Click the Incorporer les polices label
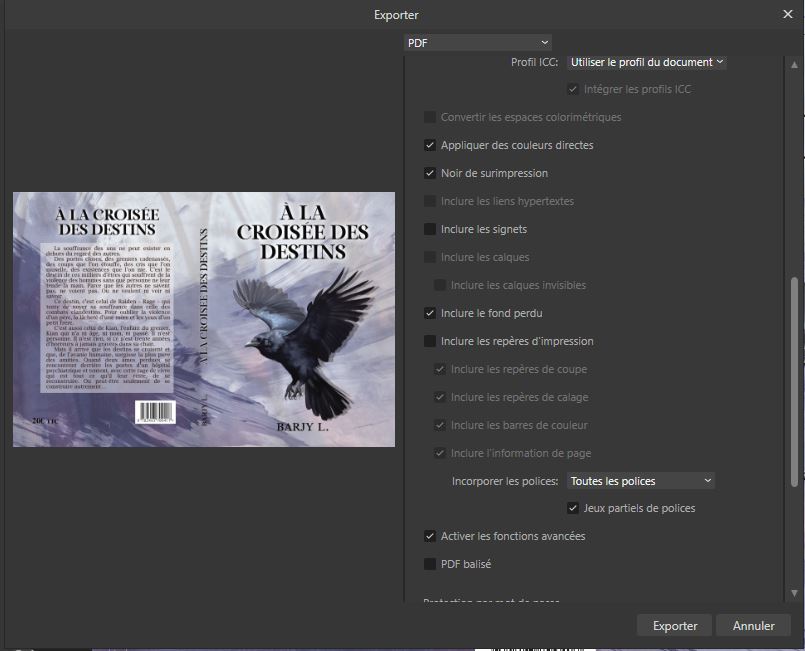 pos(505,481)
